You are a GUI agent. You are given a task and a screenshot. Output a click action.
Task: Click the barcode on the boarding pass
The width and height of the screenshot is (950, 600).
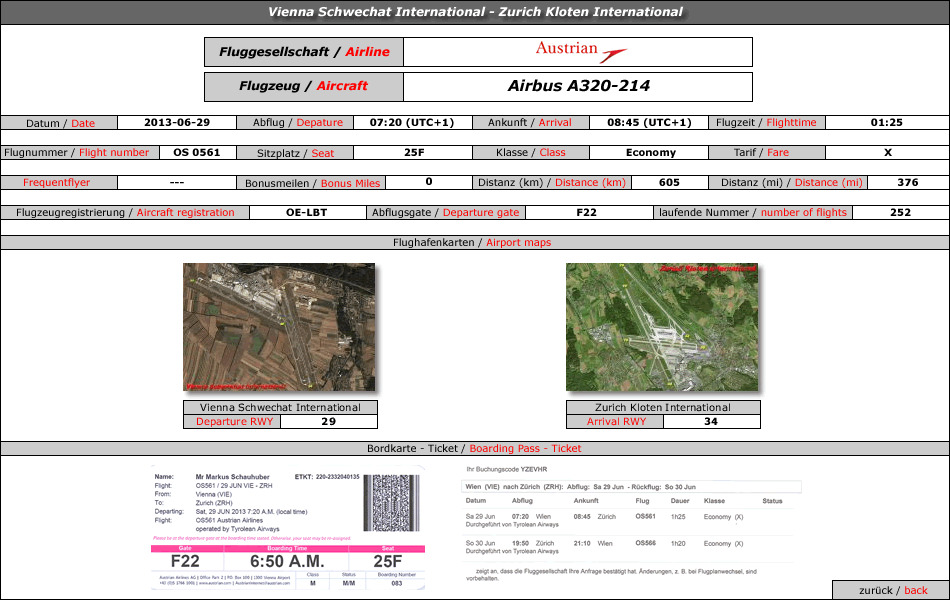(391, 503)
